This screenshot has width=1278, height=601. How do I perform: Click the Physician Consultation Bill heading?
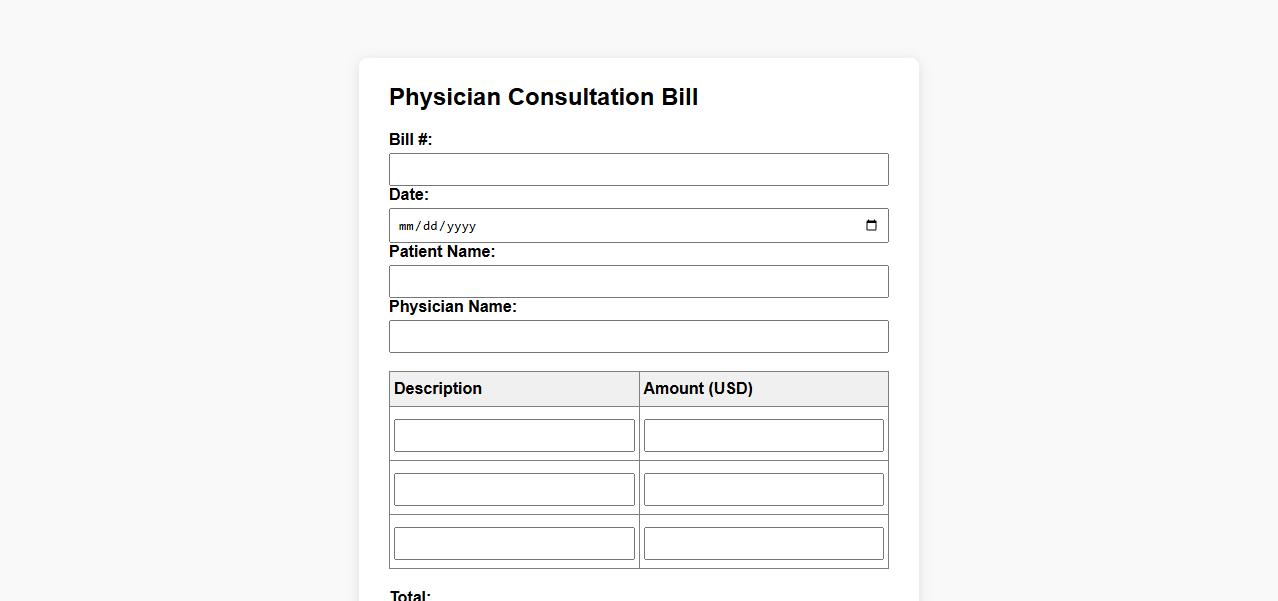543,97
